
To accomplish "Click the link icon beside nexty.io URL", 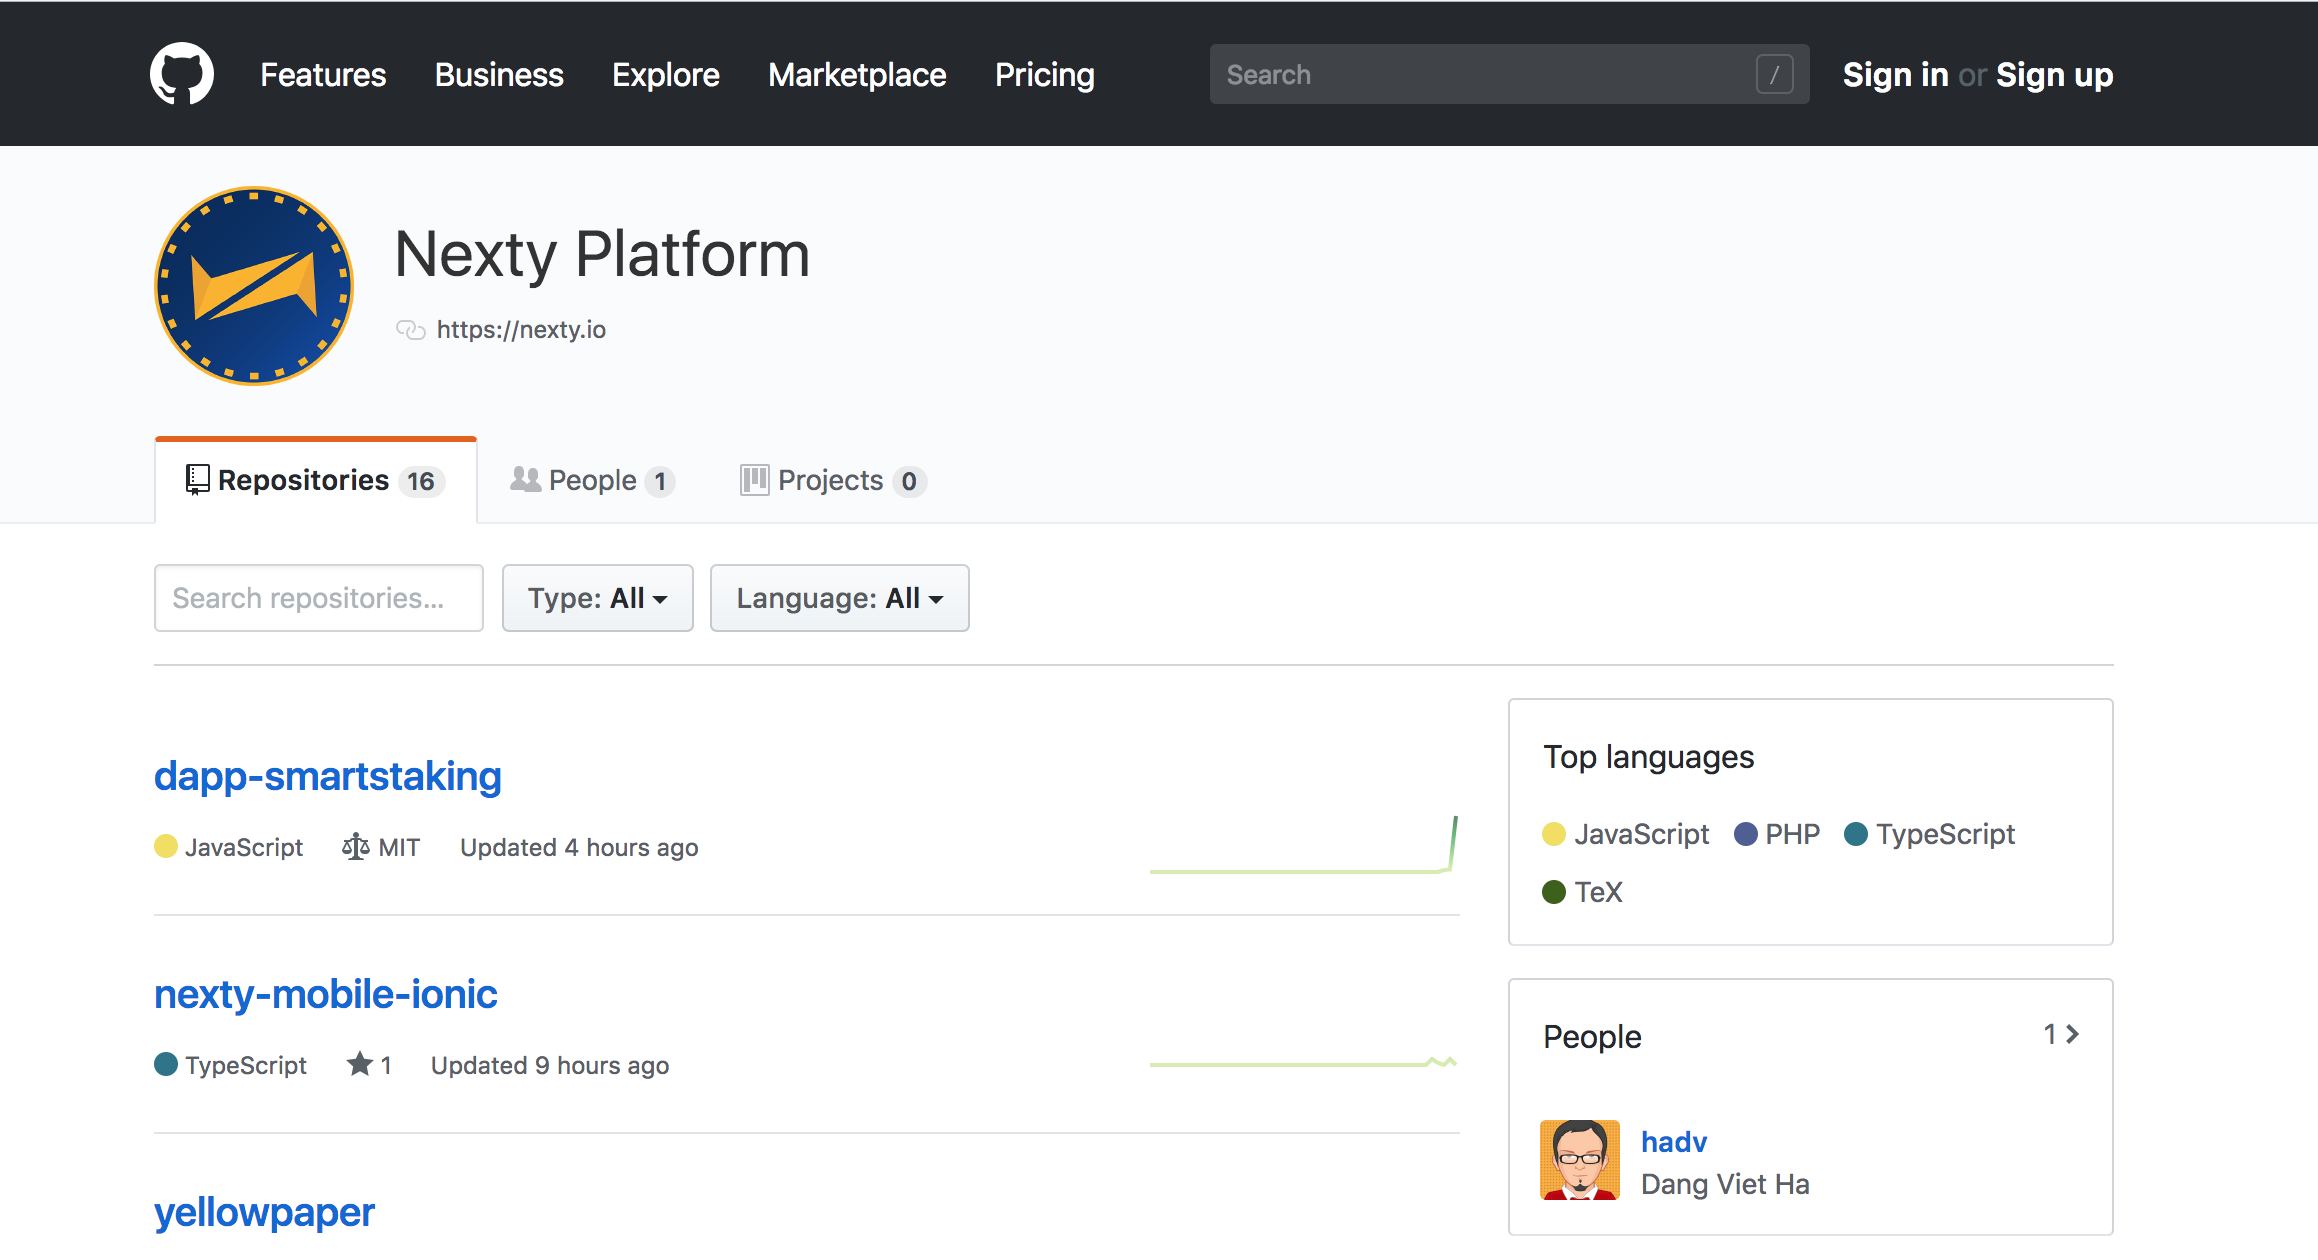I will pos(410,330).
